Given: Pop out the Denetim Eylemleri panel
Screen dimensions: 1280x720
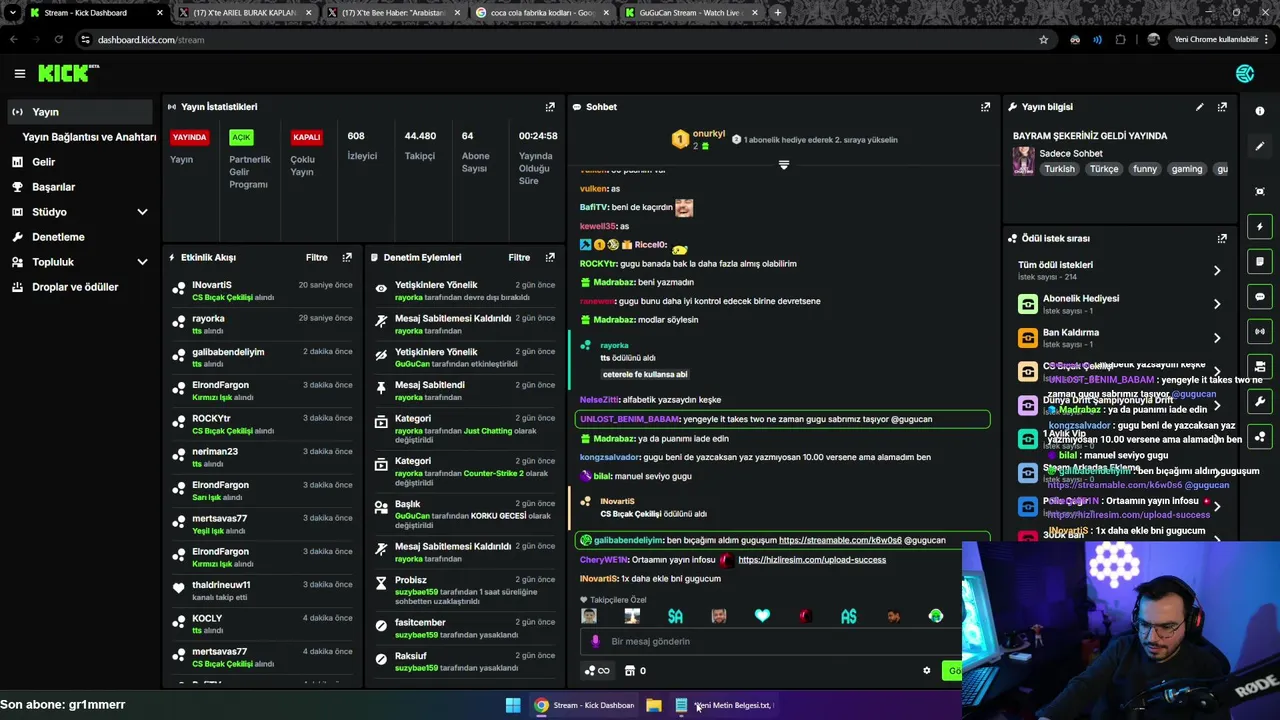Looking at the screenshot, I should 550,258.
